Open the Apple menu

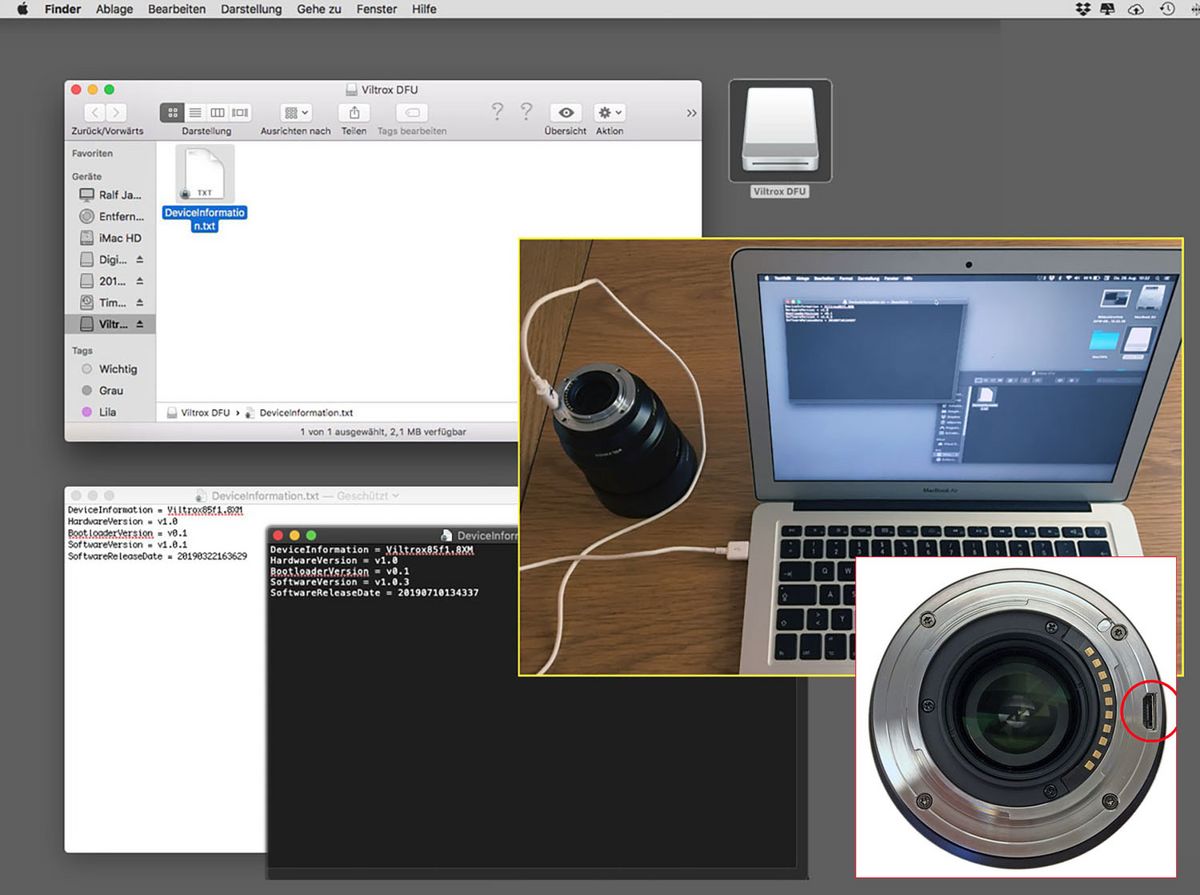(x=22, y=9)
